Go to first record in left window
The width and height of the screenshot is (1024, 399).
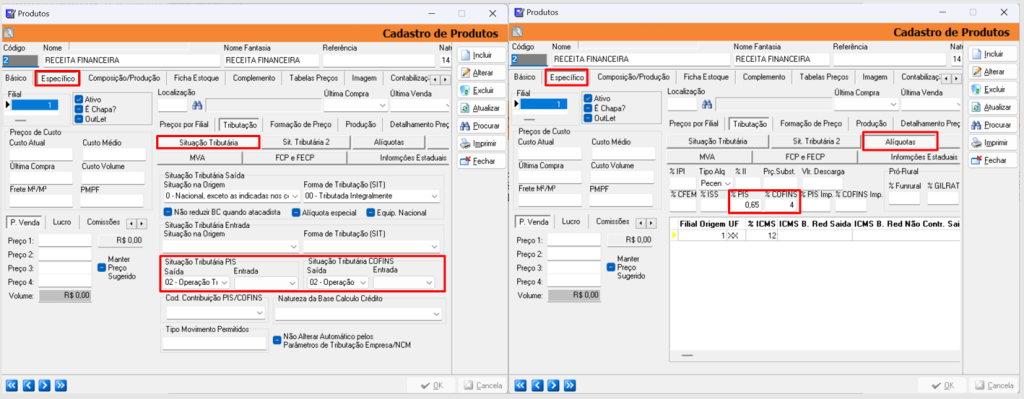click(x=11, y=385)
